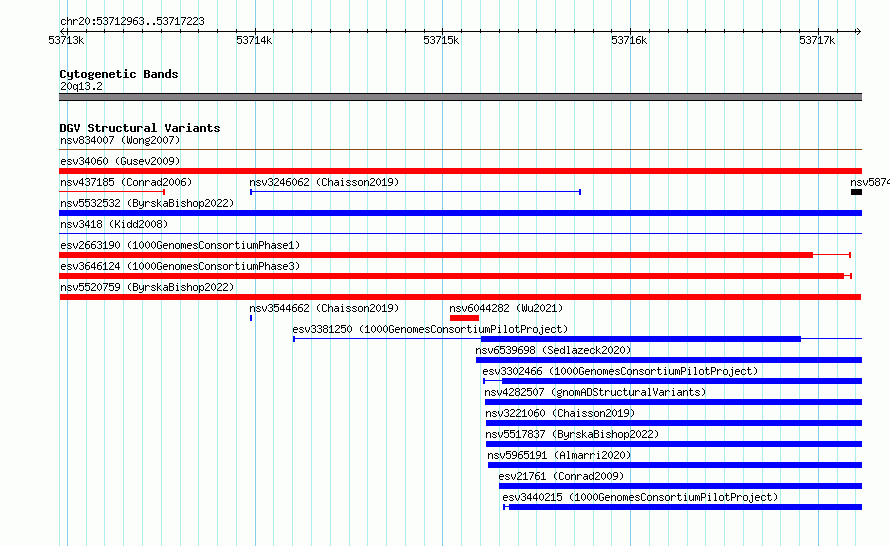The width and height of the screenshot is (890, 546).
Task: Click the DGV Structural Variants track title
Action: point(140,128)
